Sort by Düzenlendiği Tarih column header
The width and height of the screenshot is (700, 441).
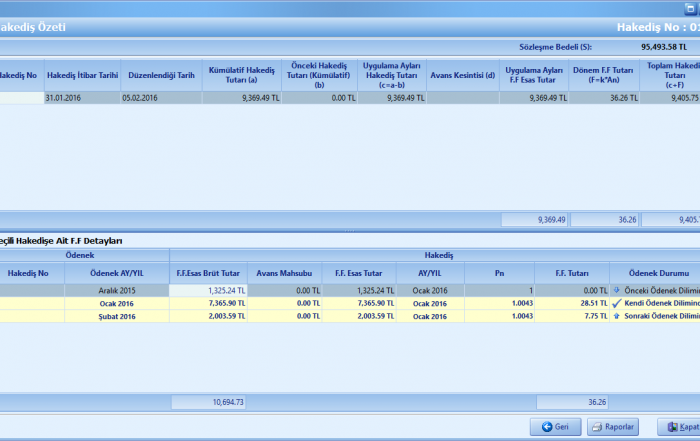159,74
